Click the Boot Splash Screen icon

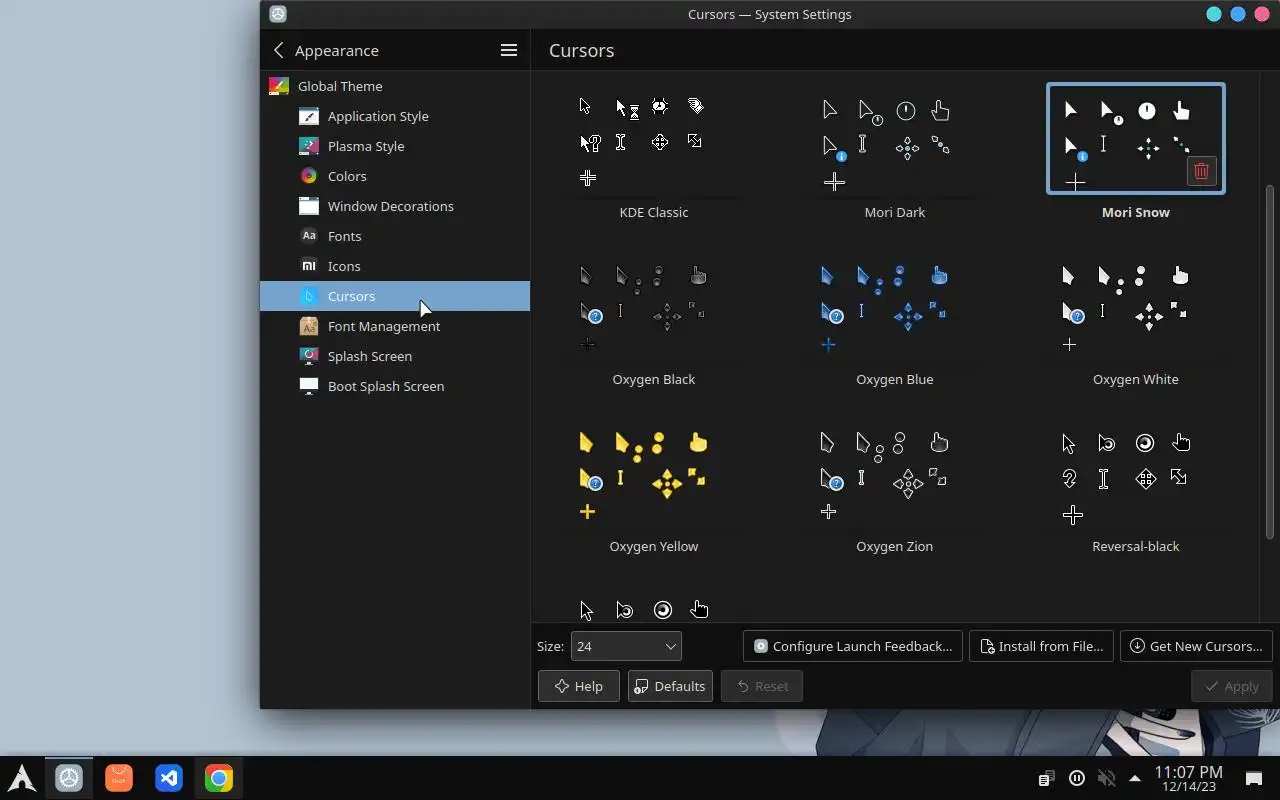[309, 386]
